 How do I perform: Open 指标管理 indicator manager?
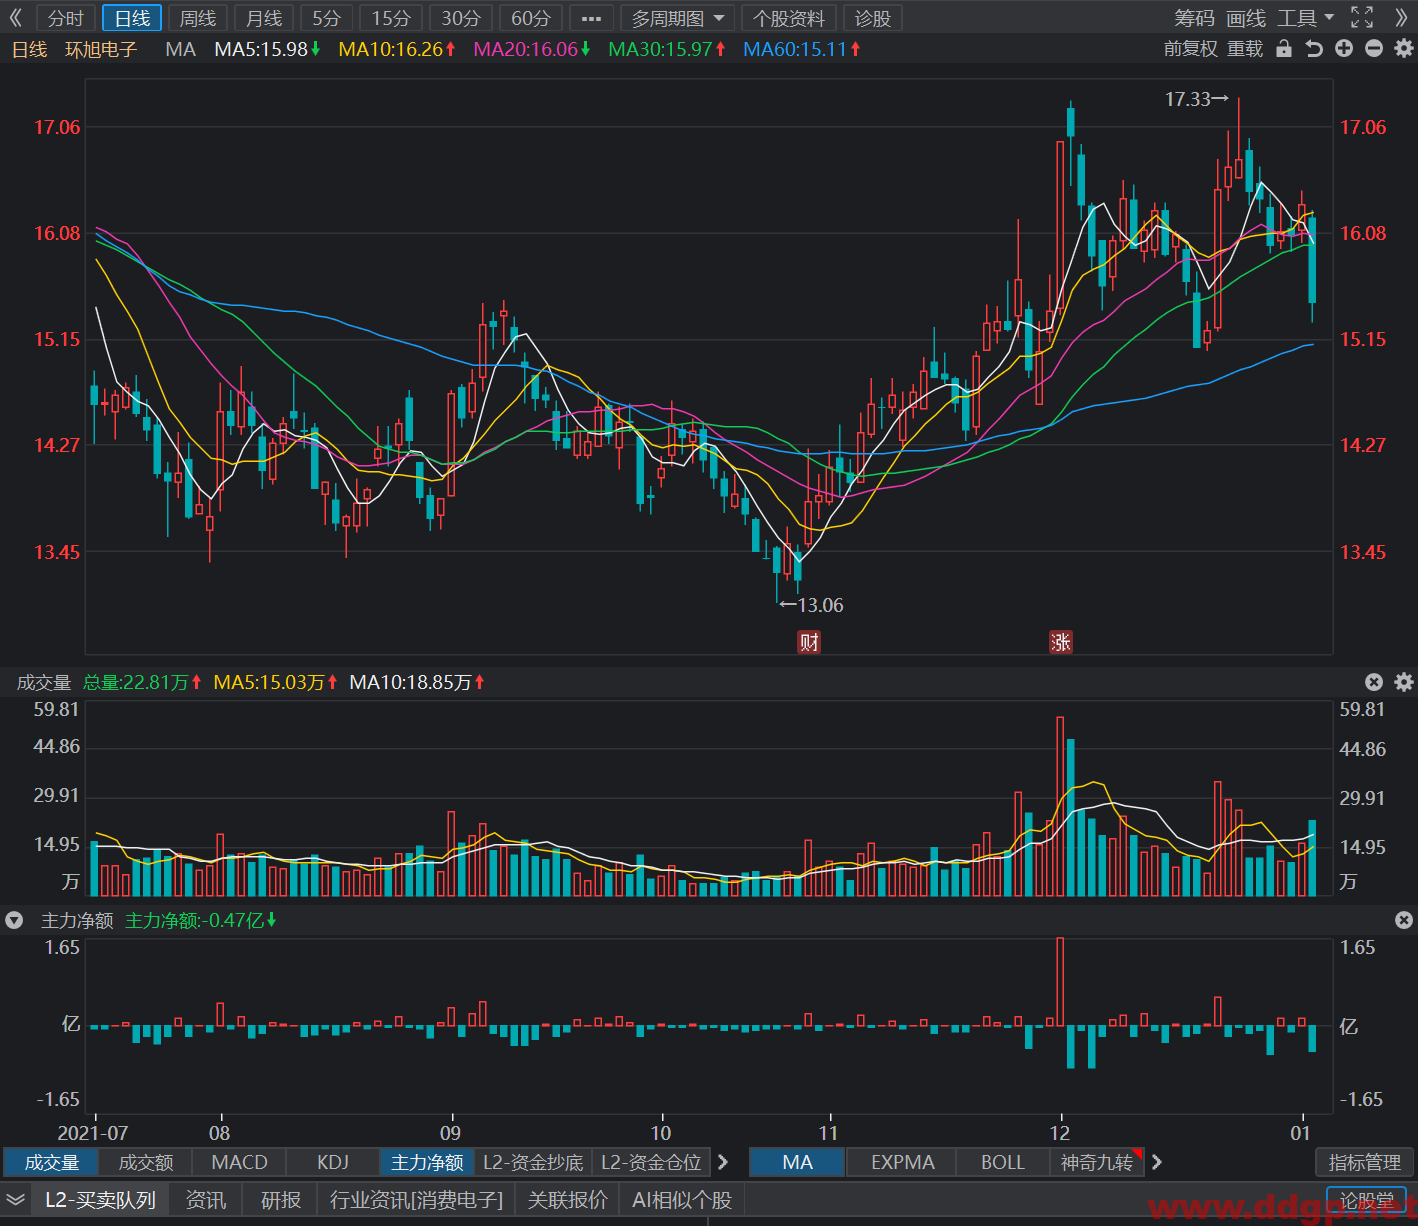(x=1364, y=1162)
